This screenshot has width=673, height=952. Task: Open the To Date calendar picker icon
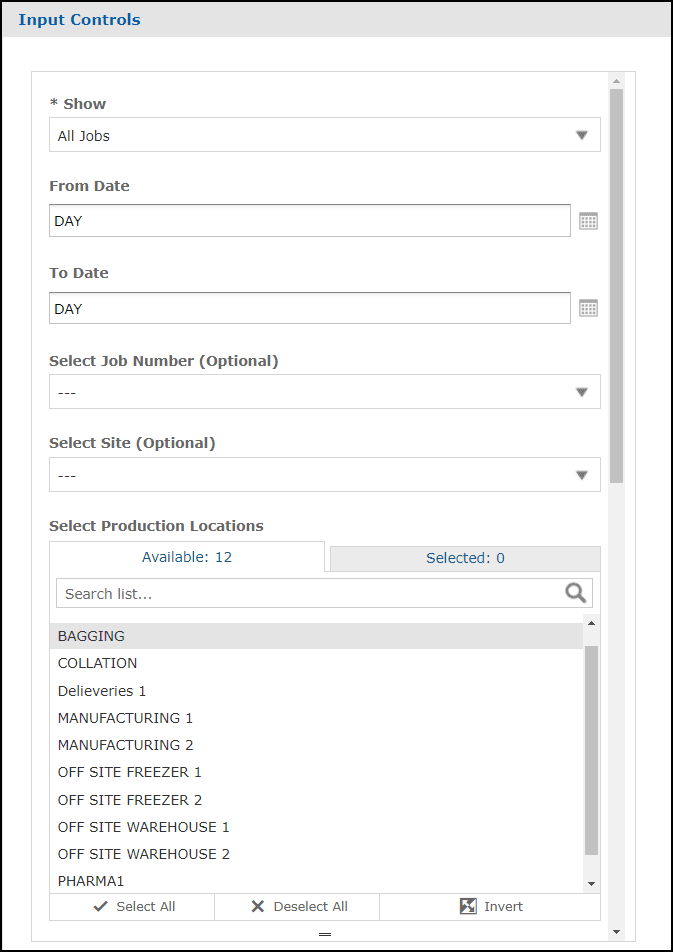coord(588,309)
